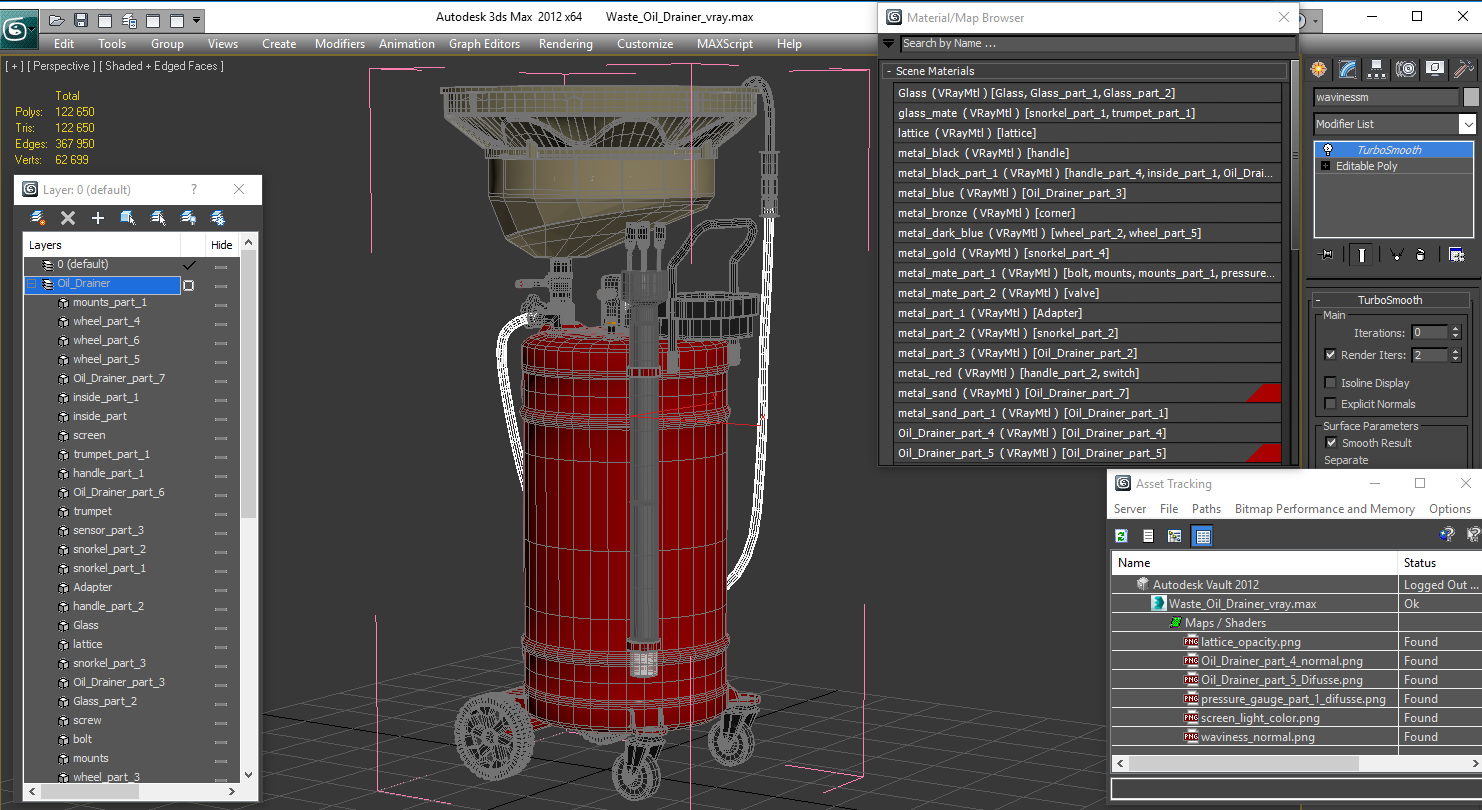1482x810 pixels.
Task: Collapse the Oil_Drainer layer tree
Action: pyautogui.click(x=32, y=284)
